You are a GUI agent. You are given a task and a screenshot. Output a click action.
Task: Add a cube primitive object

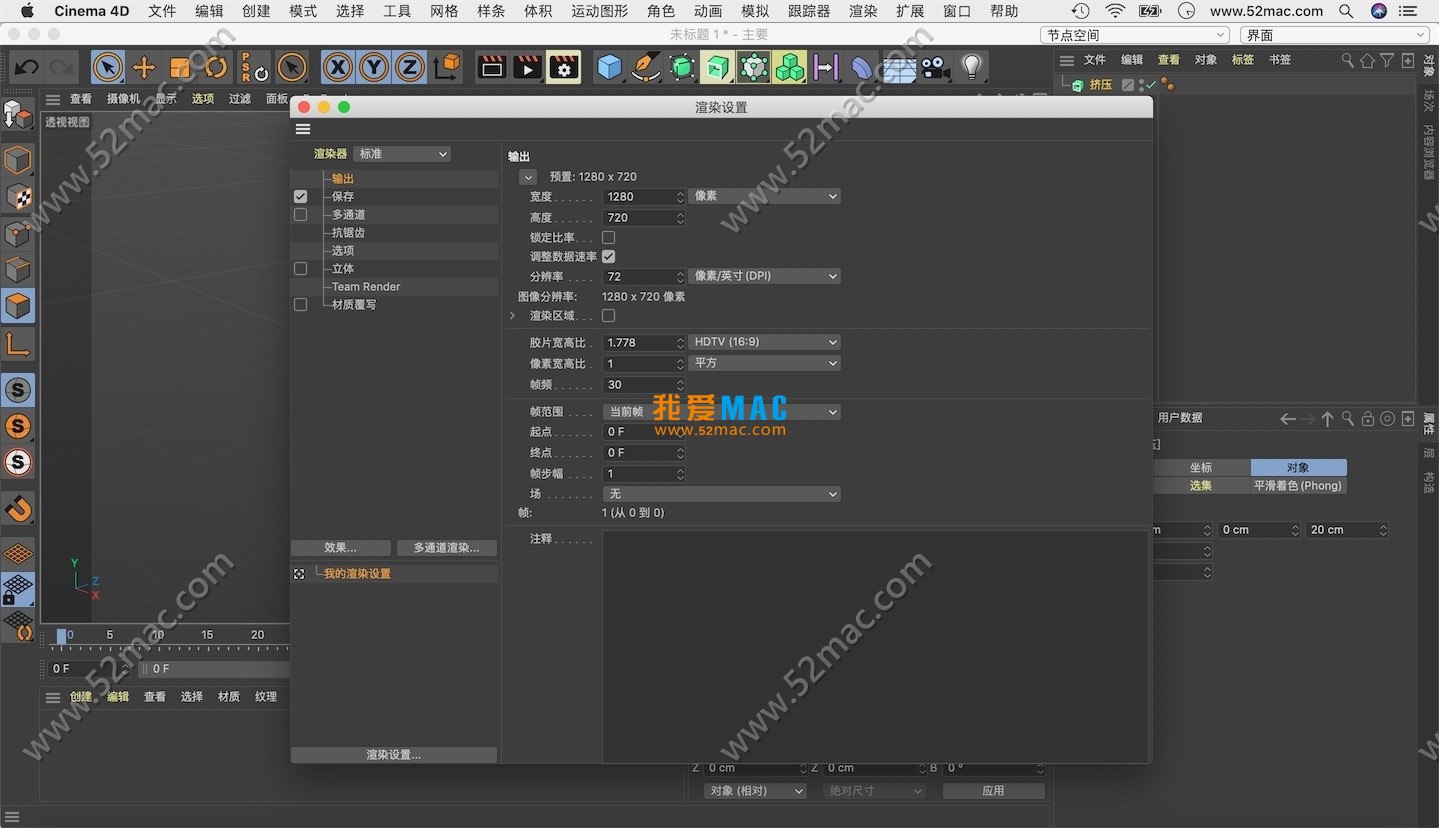[609, 67]
